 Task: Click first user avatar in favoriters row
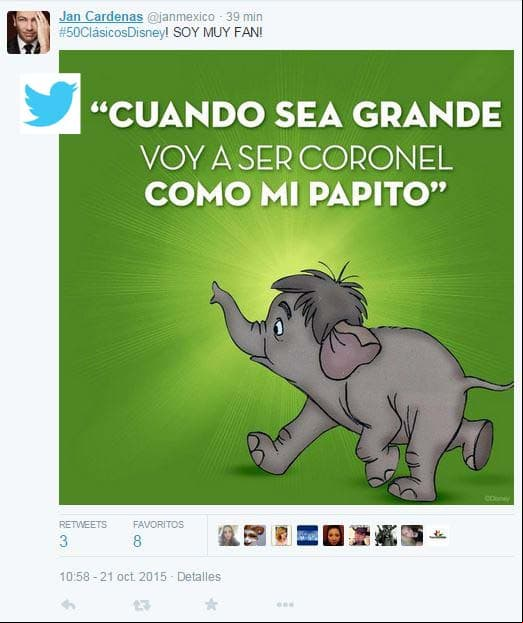click(229, 535)
